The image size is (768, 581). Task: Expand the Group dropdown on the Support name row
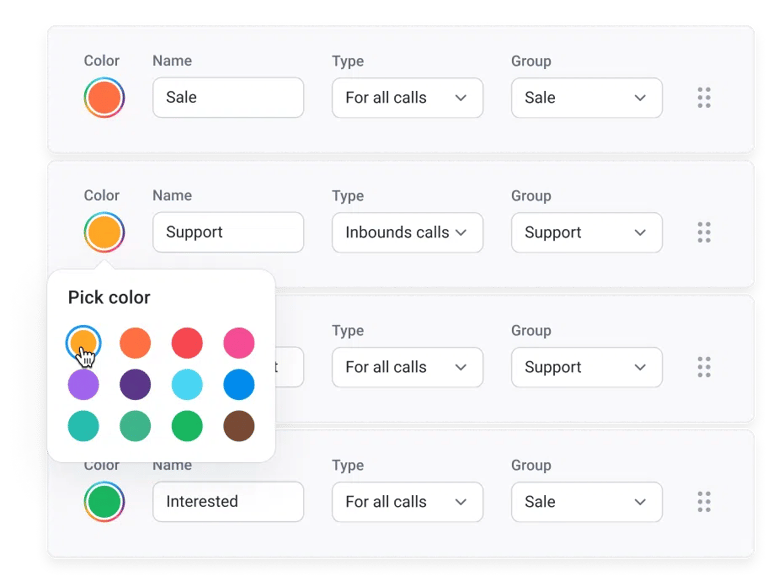pos(587,232)
